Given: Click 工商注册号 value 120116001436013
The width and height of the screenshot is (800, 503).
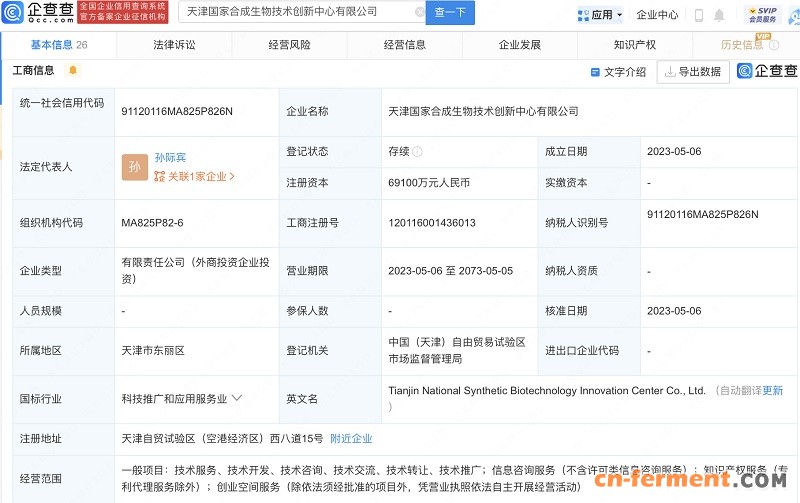Looking at the screenshot, I should (432, 223).
